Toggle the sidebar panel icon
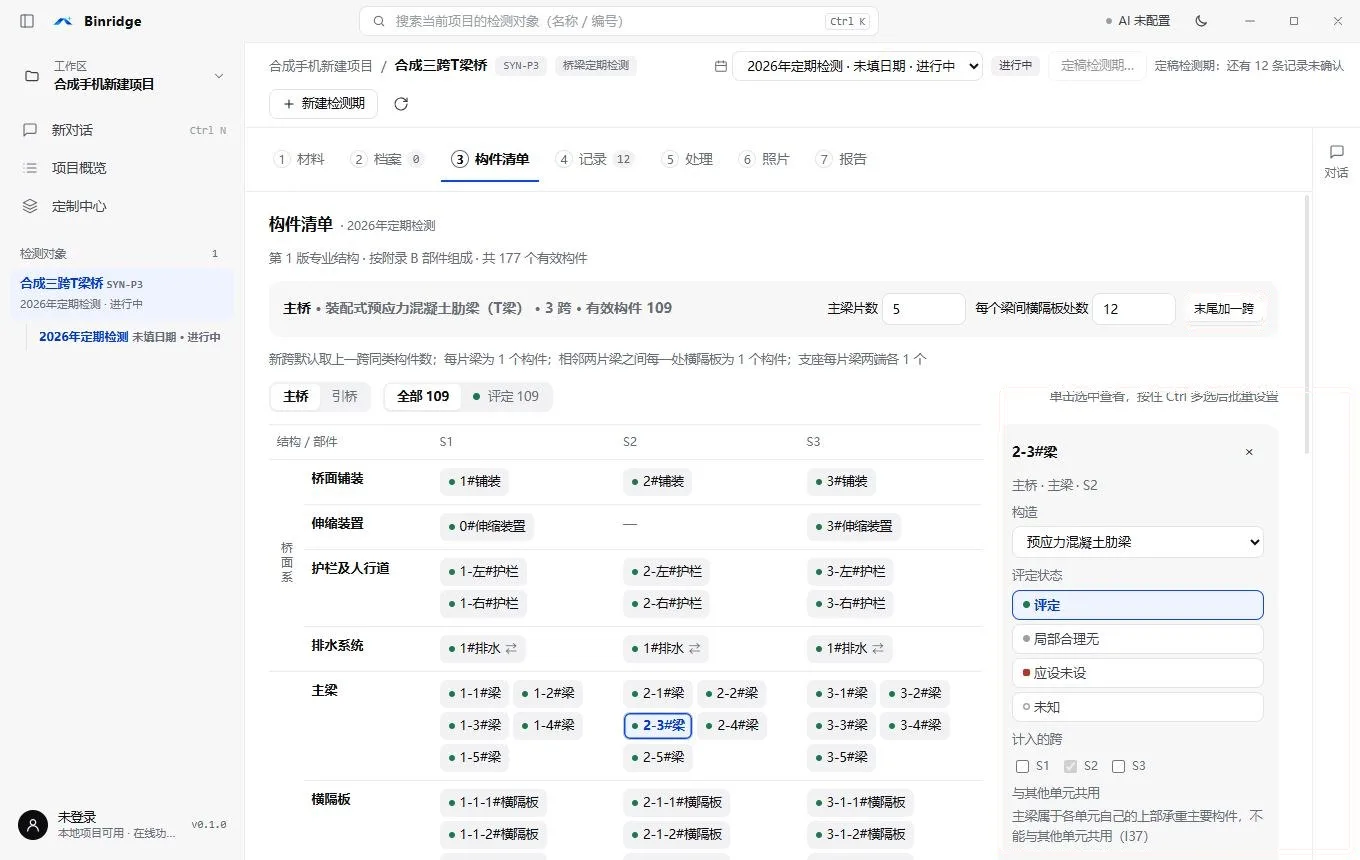The height and width of the screenshot is (860, 1360). (x=27, y=21)
